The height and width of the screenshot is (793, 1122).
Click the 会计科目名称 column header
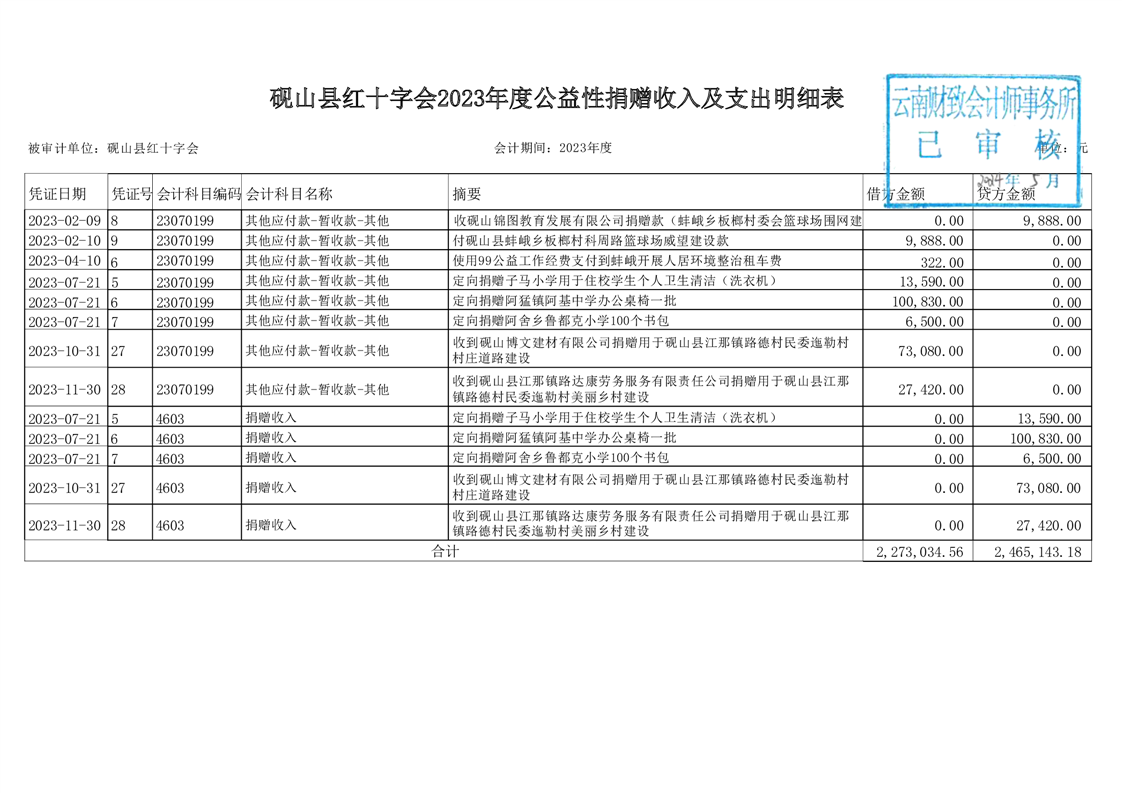point(289,194)
